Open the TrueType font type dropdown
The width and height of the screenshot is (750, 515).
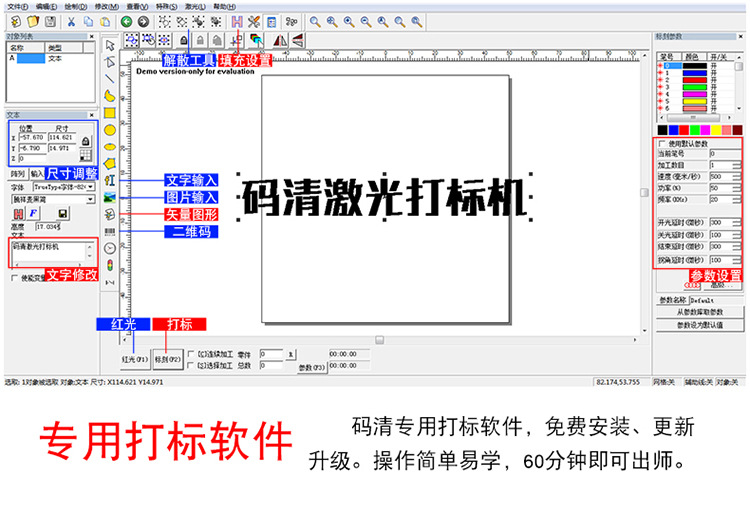(91, 187)
